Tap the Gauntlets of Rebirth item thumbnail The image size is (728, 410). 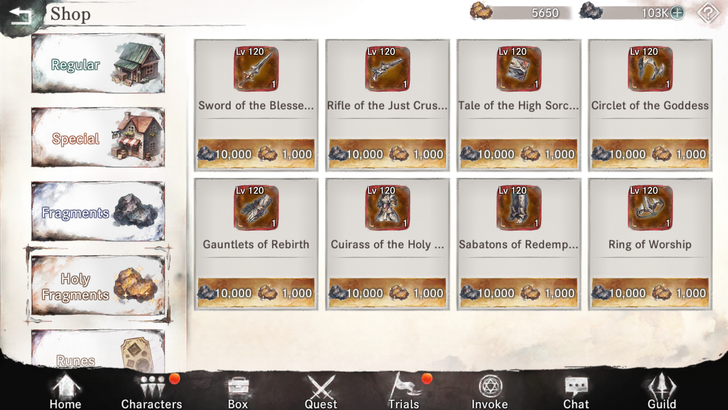point(256,208)
